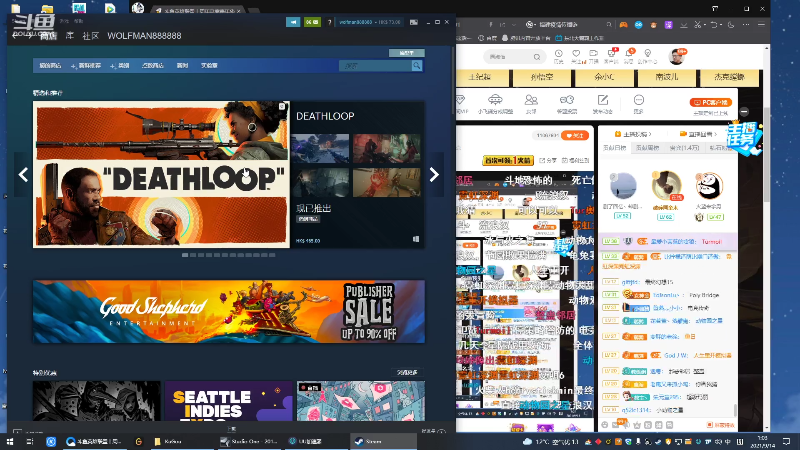800x450 pixels.
Task: Click the Steam store search magnifier icon
Action: pos(417,66)
